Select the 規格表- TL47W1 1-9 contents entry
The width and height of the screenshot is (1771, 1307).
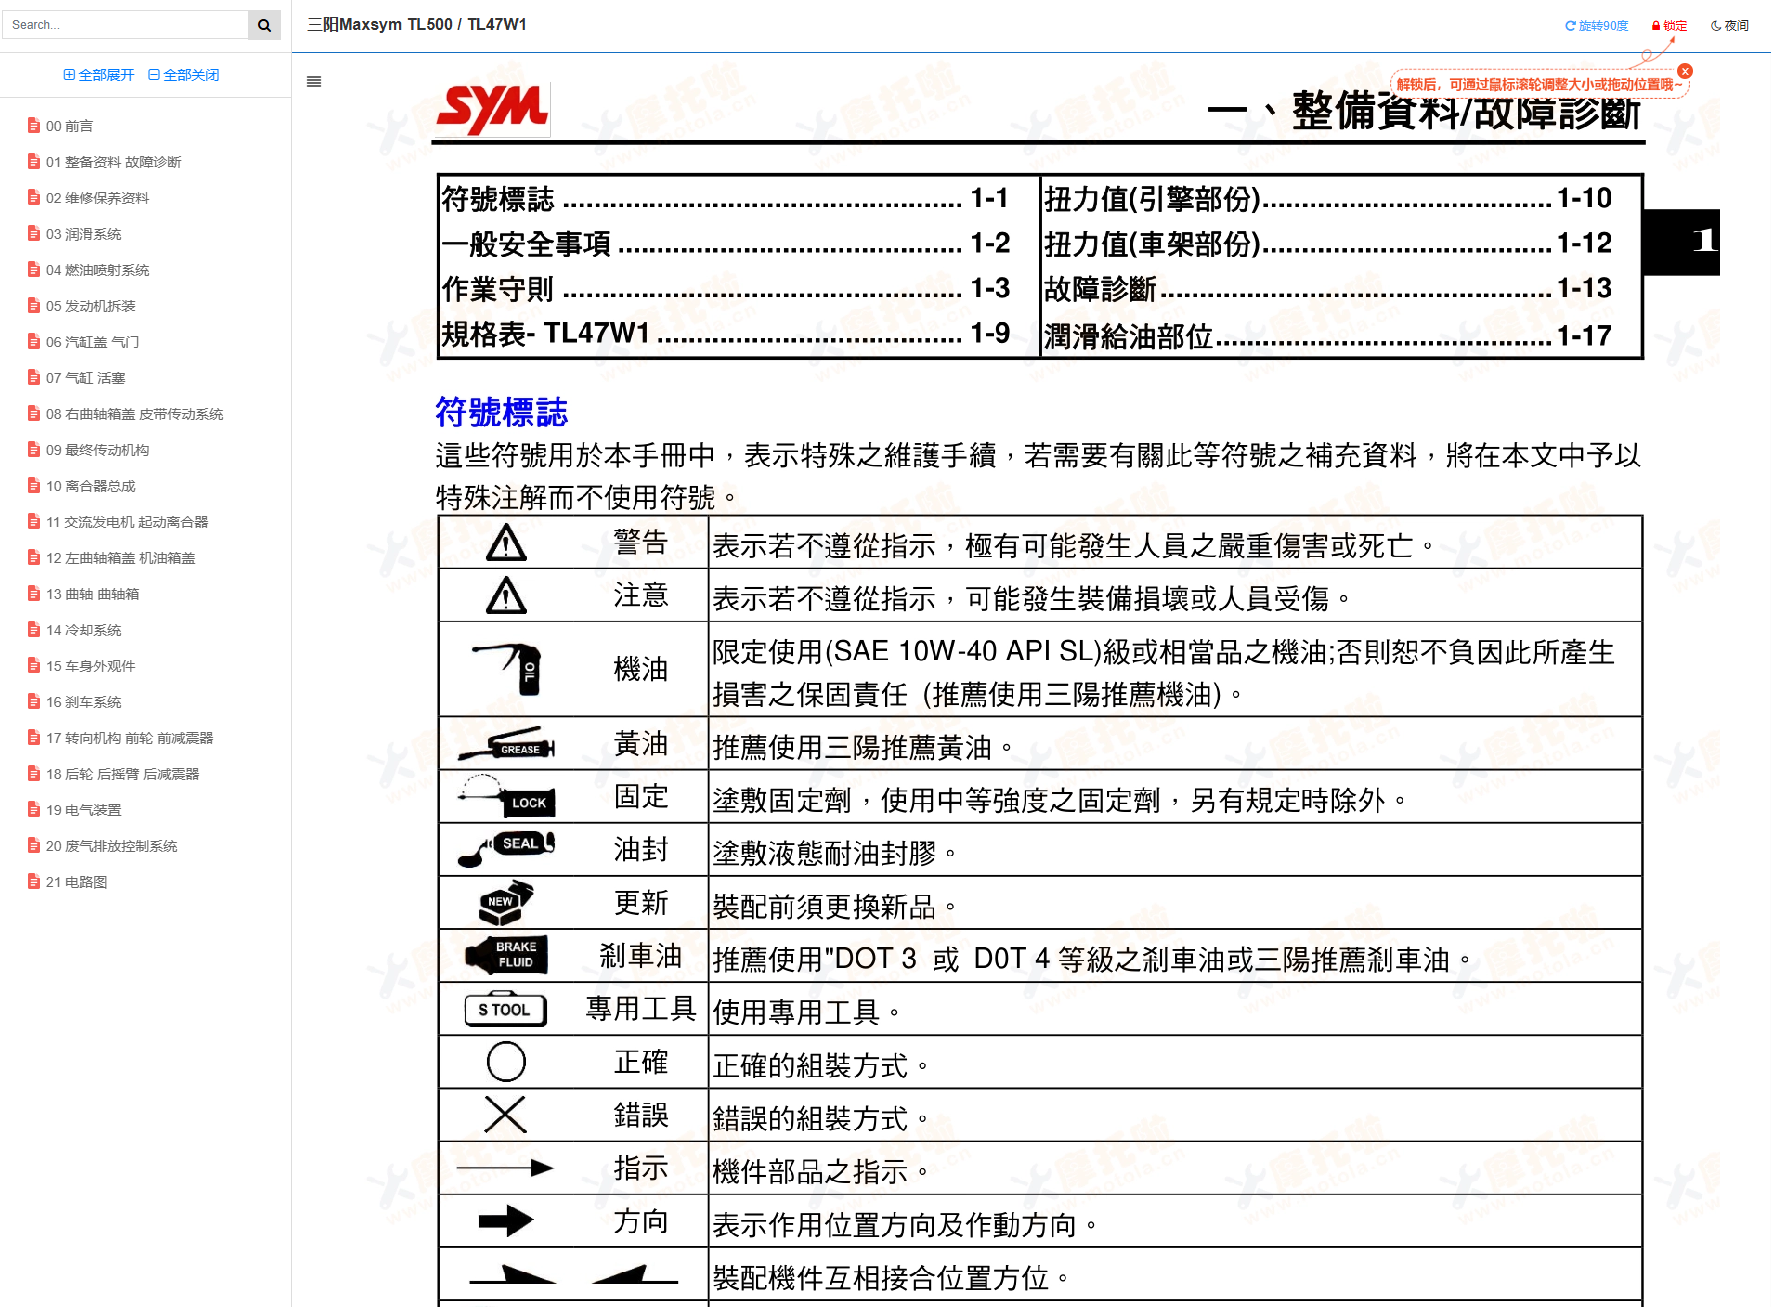click(726, 333)
